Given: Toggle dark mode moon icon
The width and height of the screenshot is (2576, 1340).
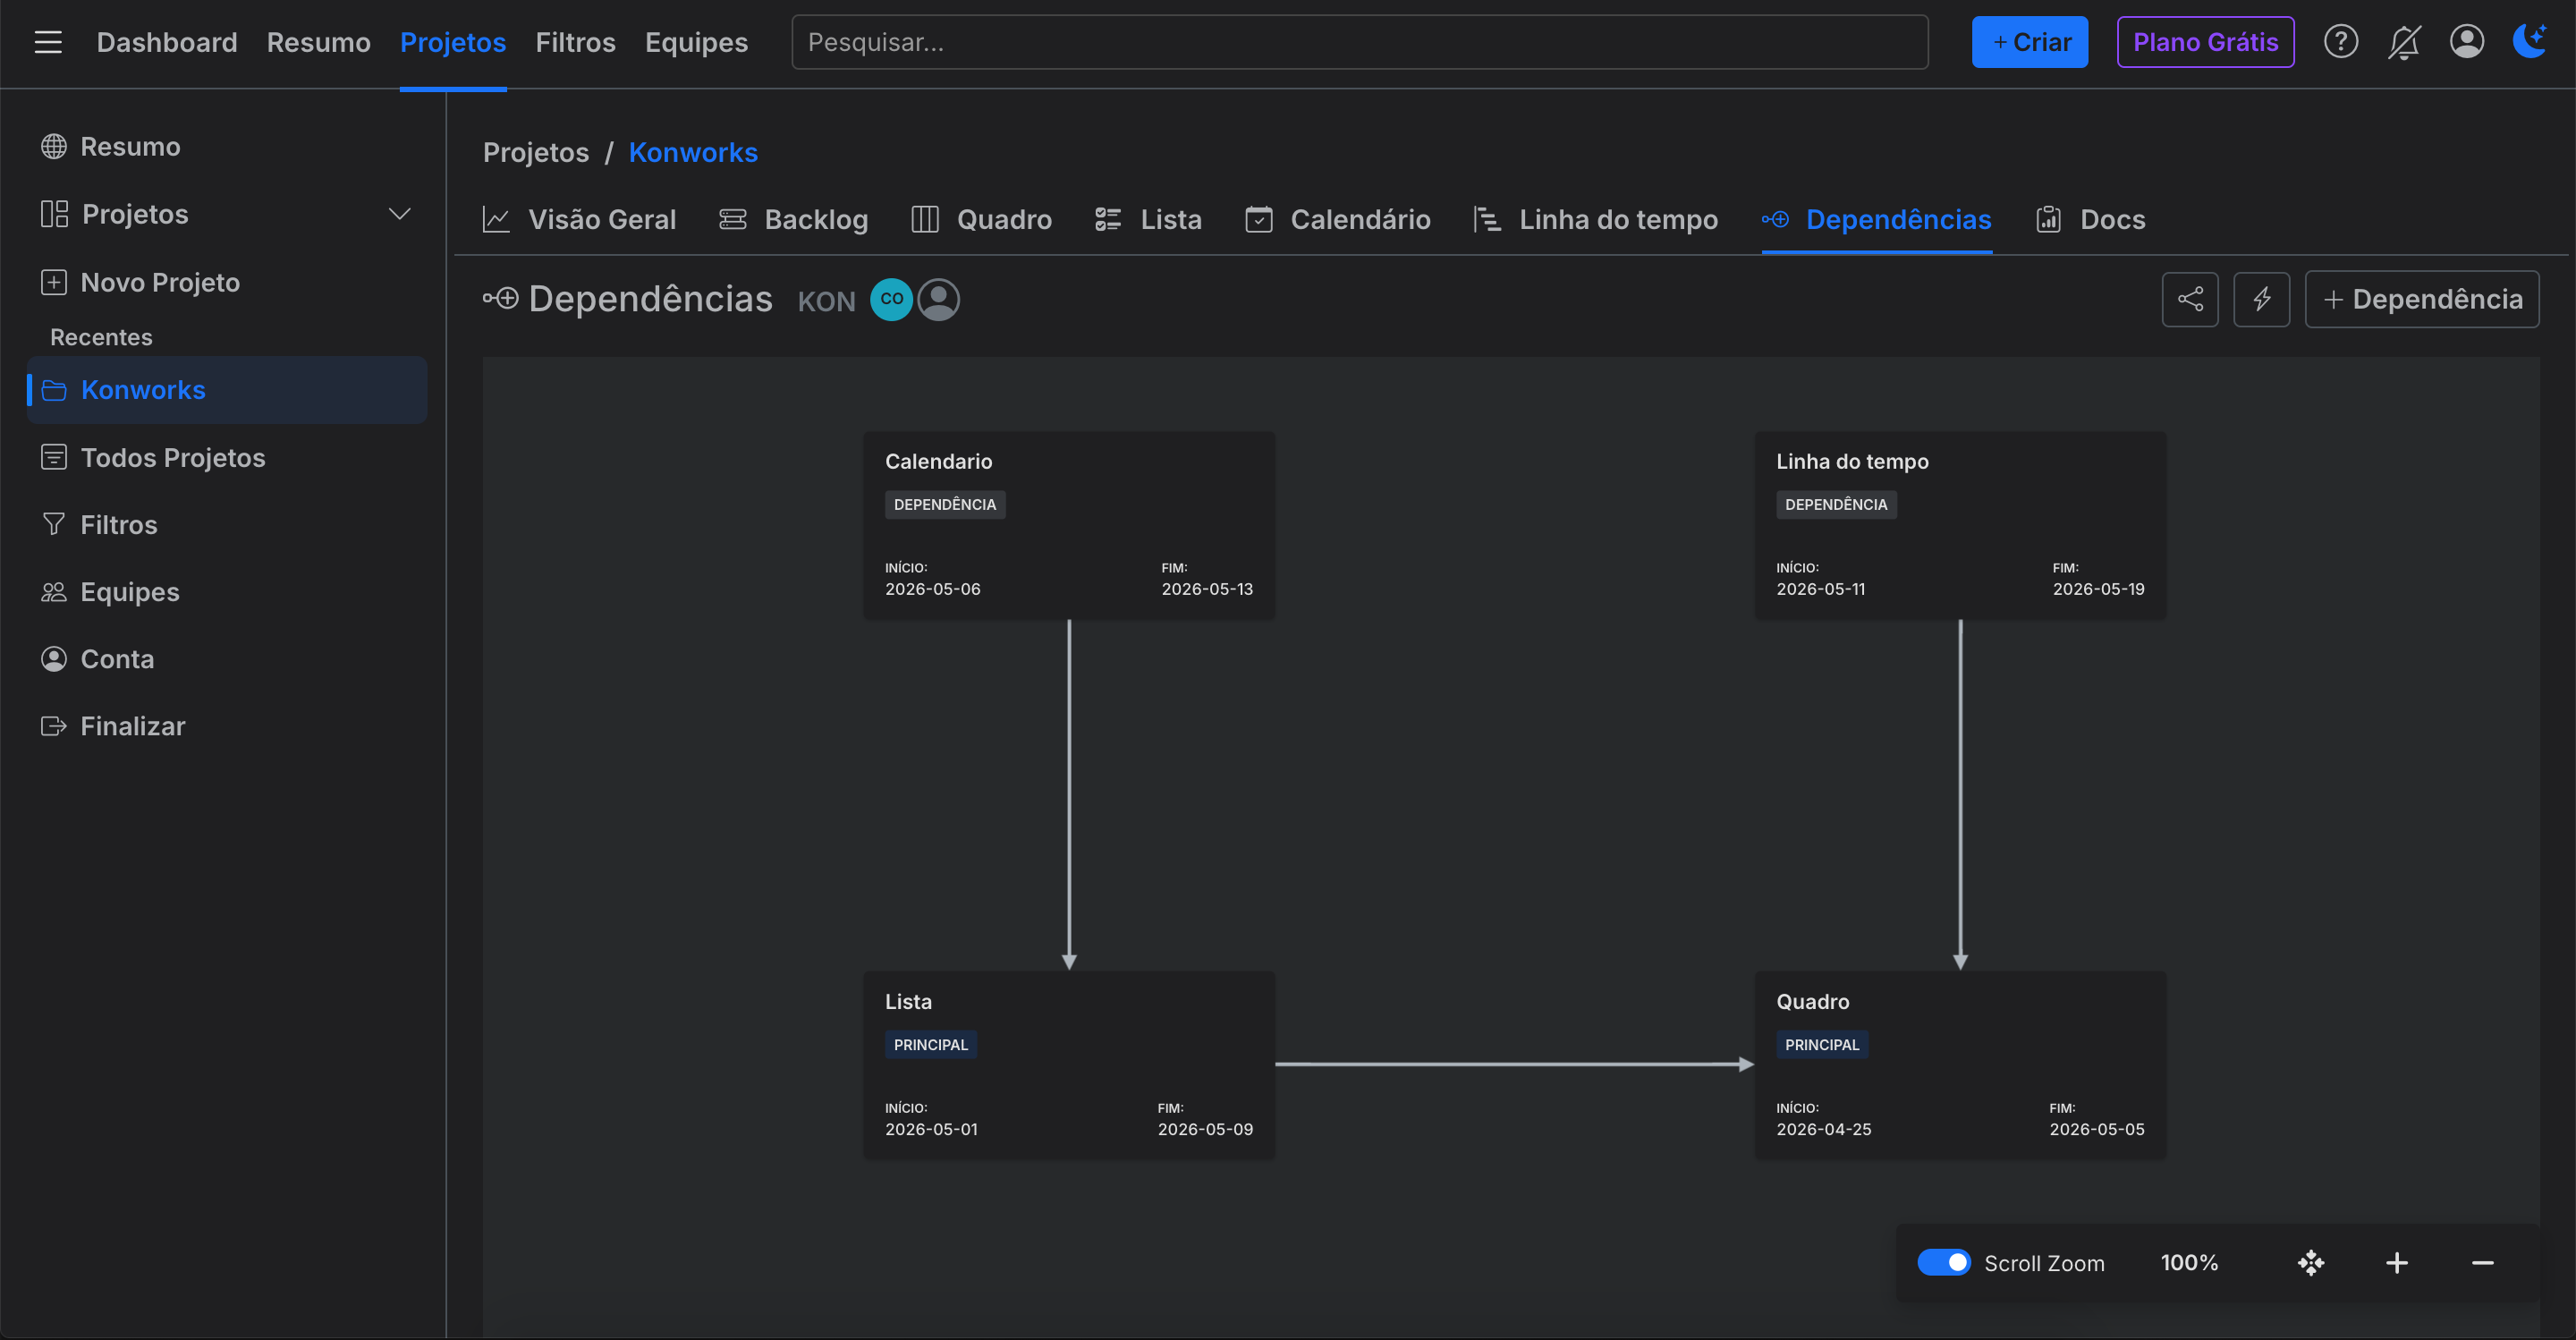Looking at the screenshot, I should pyautogui.click(x=2530, y=42).
